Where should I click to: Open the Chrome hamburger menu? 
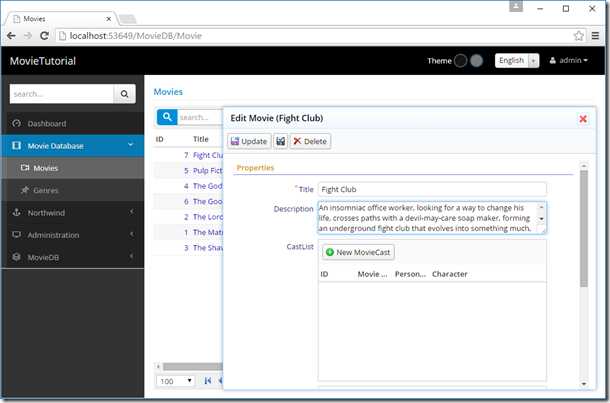[595, 36]
